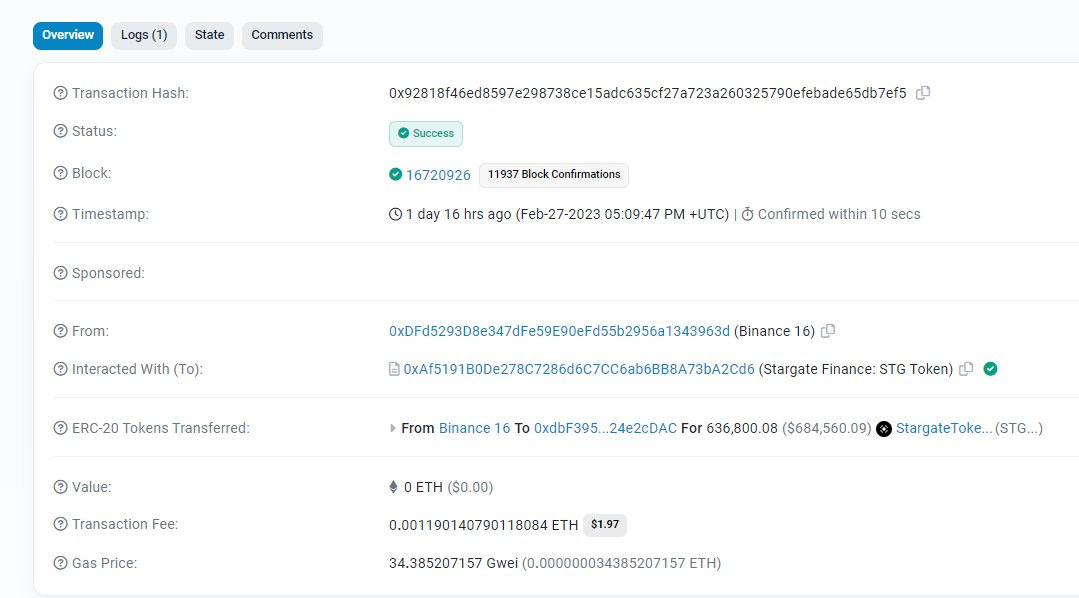This screenshot has width=1079, height=598.
Task: Click the contract document icon before 0xAf5191
Action: coord(394,370)
